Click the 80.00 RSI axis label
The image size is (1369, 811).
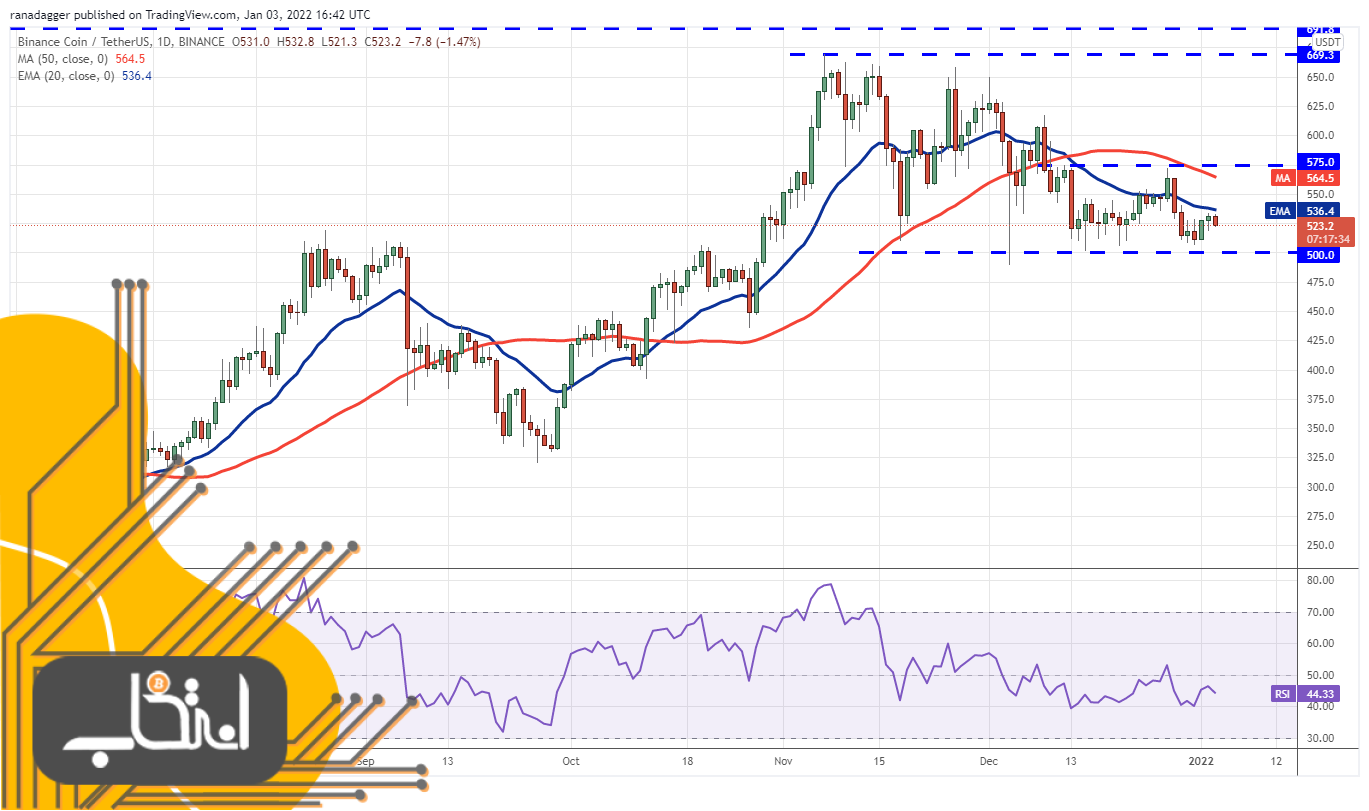[x=1320, y=581]
